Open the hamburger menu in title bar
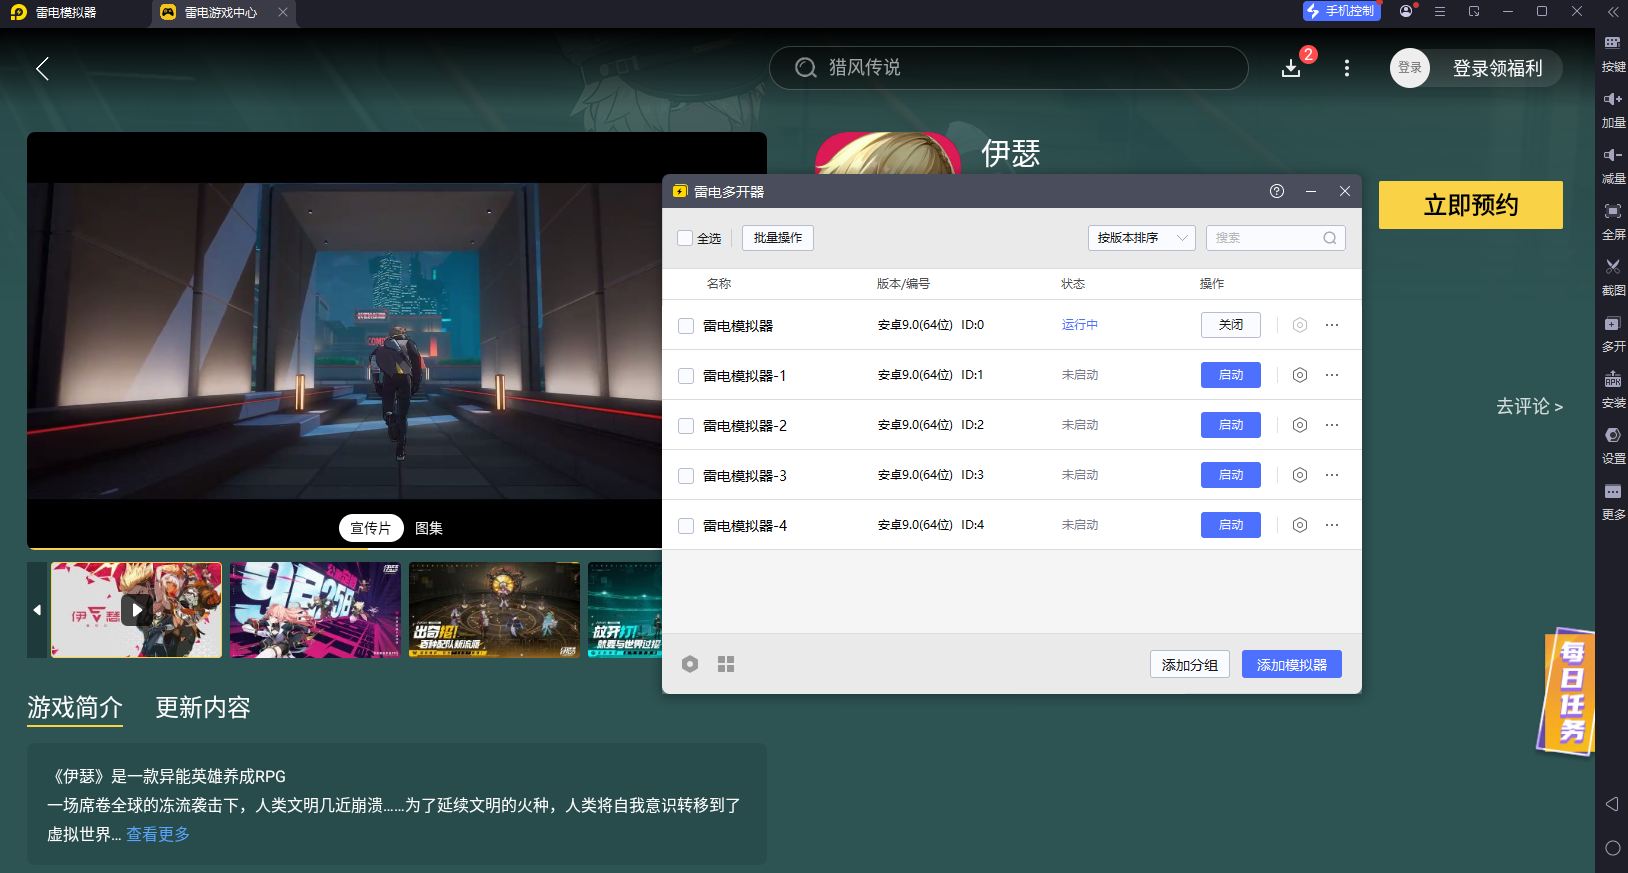 (x=1440, y=11)
